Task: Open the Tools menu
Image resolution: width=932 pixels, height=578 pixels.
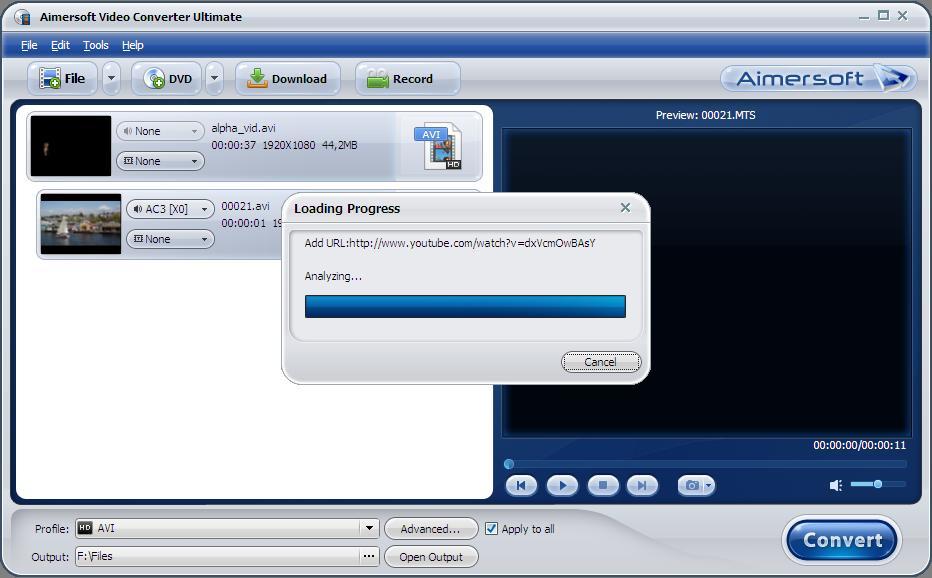Action: 95,45
